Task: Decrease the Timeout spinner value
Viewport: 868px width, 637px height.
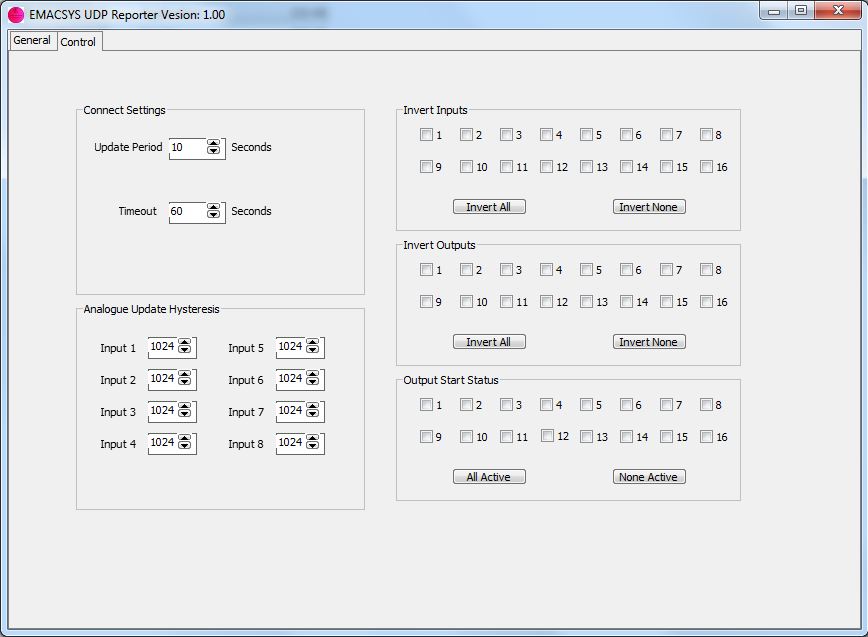Action: (213, 215)
